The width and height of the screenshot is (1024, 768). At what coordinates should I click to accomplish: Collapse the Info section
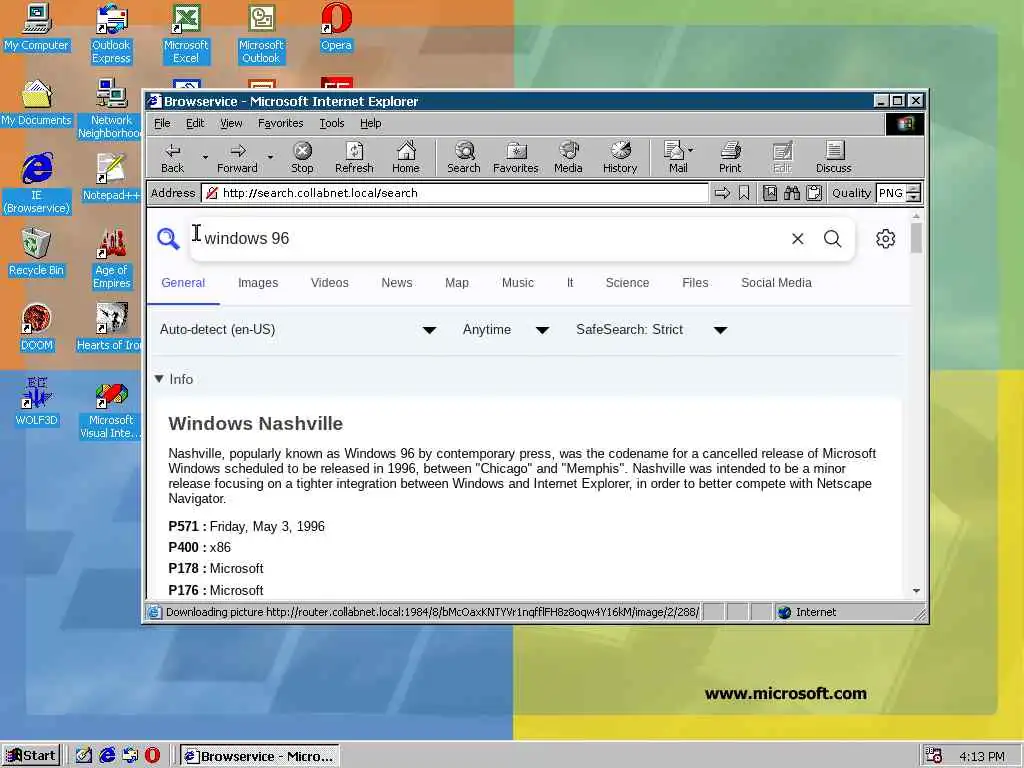pyautogui.click(x=174, y=379)
